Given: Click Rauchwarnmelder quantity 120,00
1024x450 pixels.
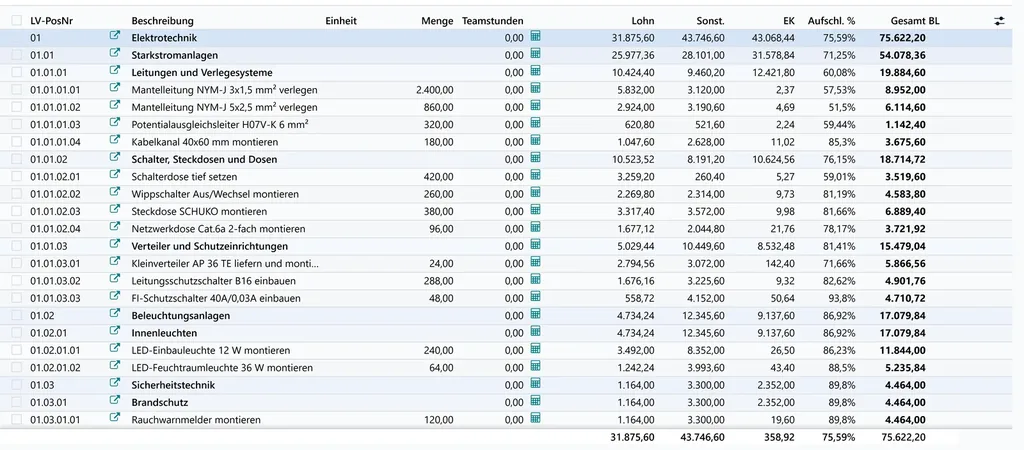Looking at the screenshot, I should pos(439,419).
